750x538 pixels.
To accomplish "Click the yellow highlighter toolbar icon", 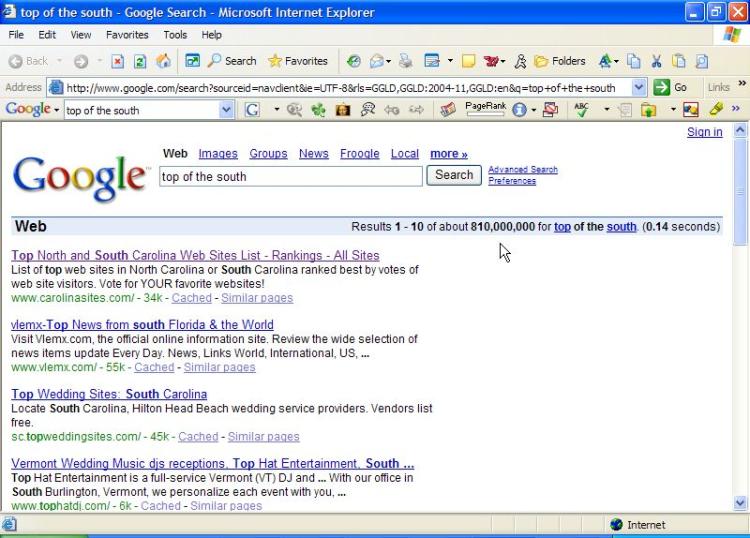I will (x=716, y=110).
